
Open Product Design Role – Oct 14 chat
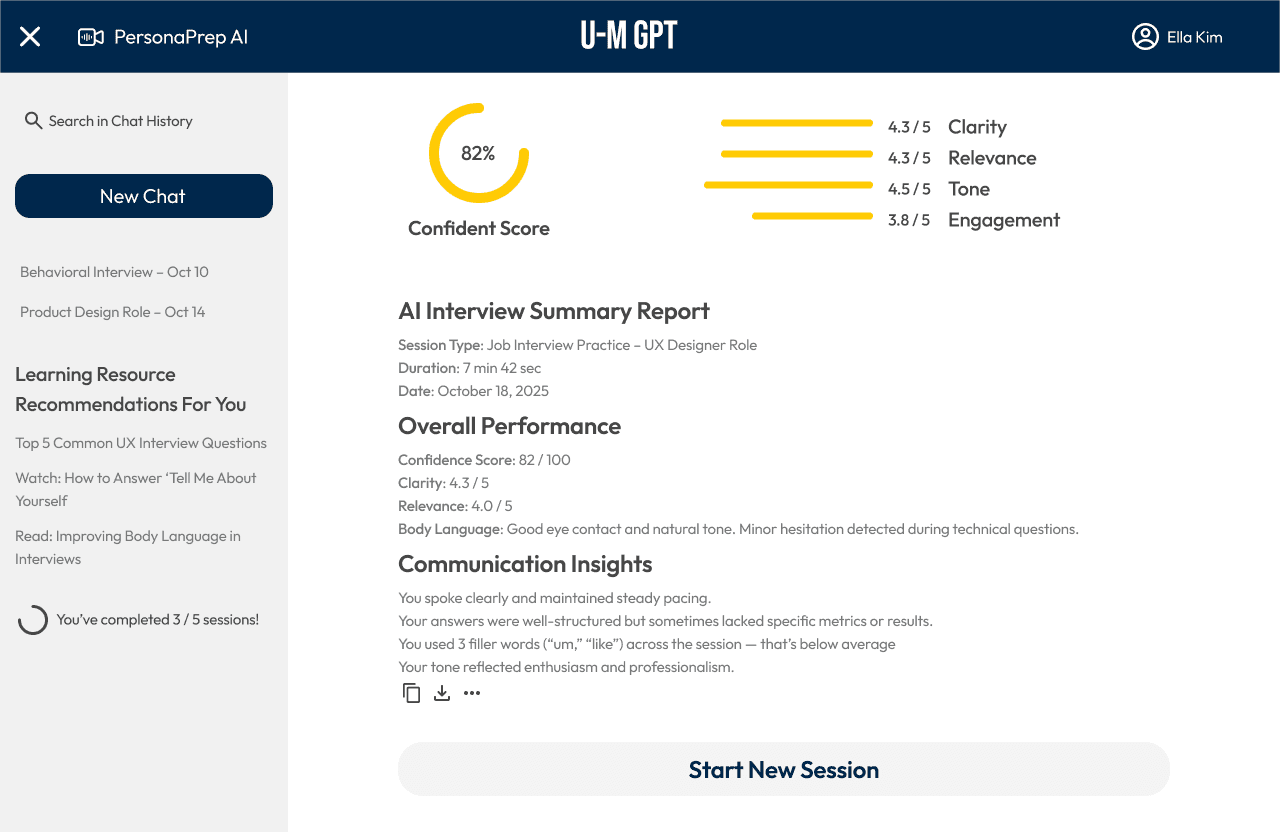pos(112,312)
